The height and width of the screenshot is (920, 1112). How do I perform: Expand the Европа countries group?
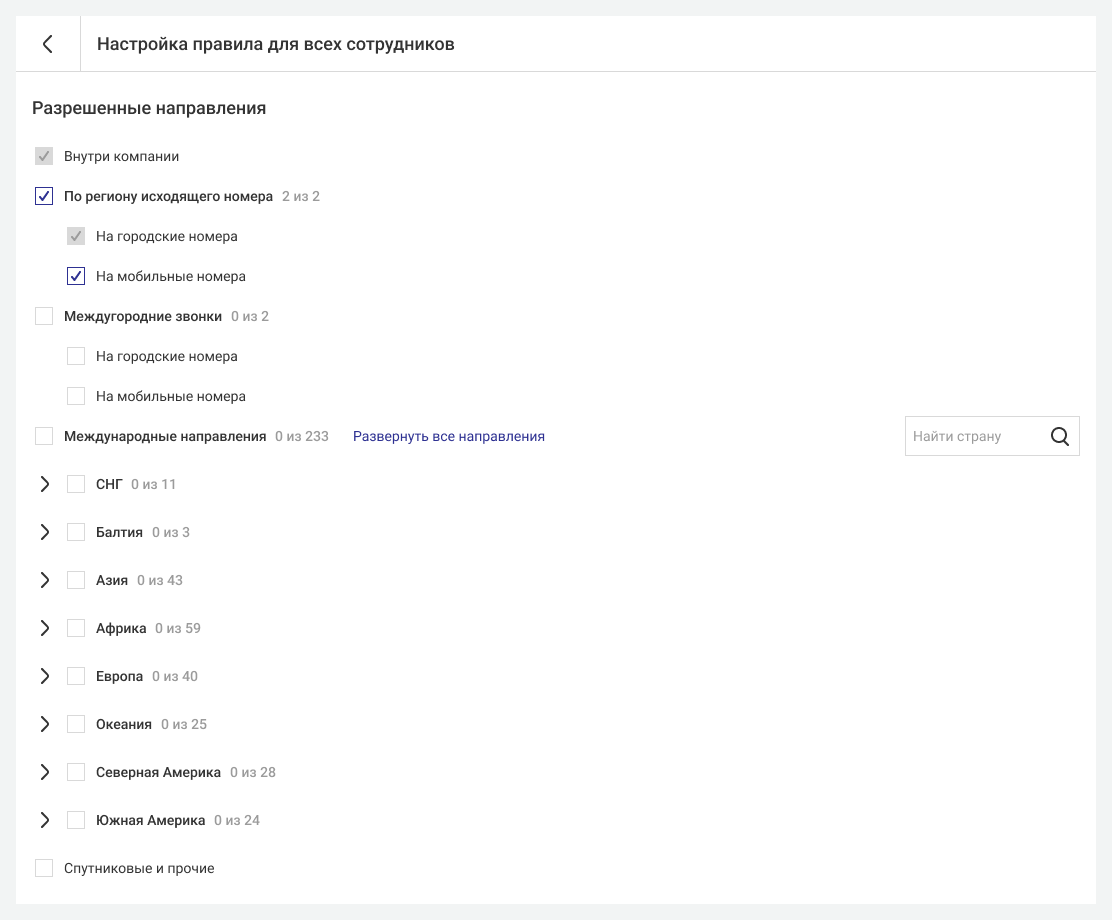[x=44, y=676]
